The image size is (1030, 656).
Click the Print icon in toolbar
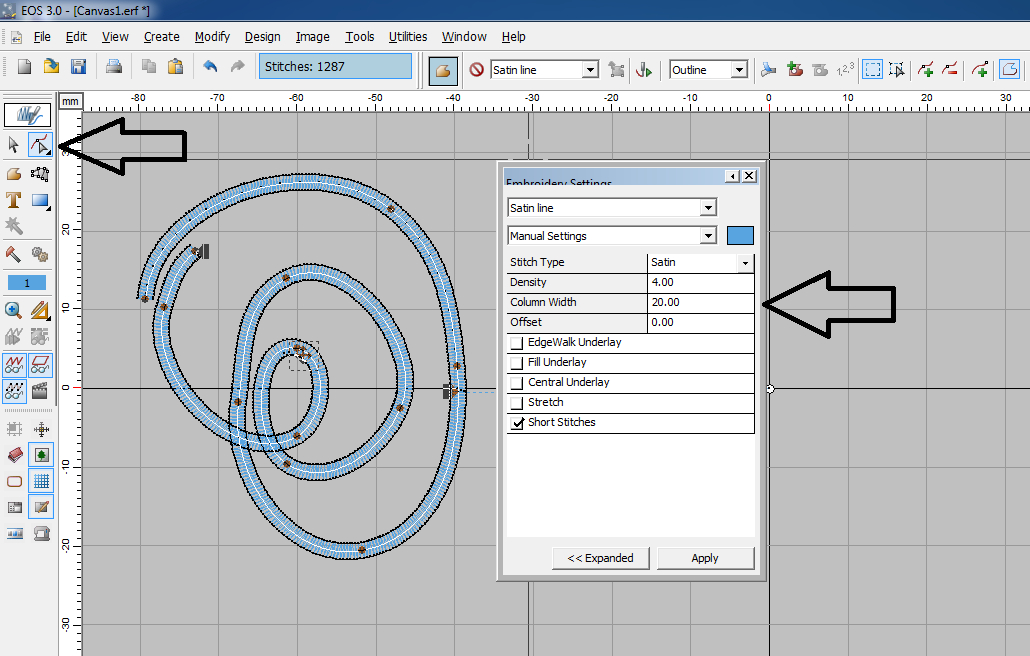pyautogui.click(x=114, y=67)
